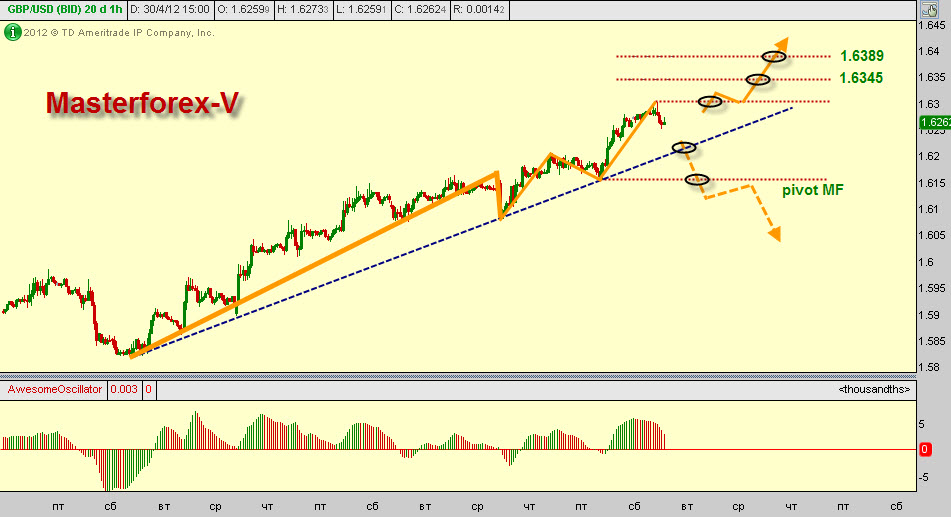Click the oval marker on the 1.6389 line
The height and width of the screenshot is (517, 951).
pos(773,56)
